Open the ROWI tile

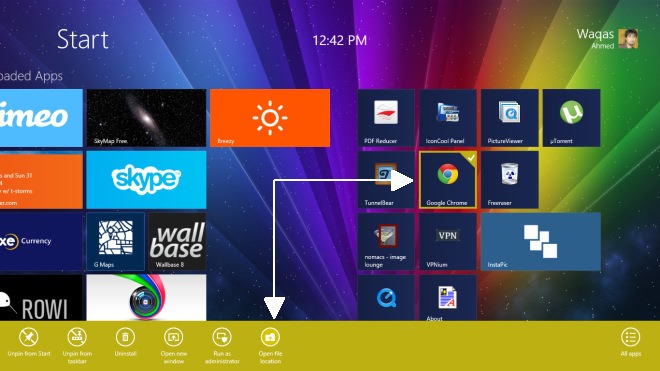pos(41,298)
